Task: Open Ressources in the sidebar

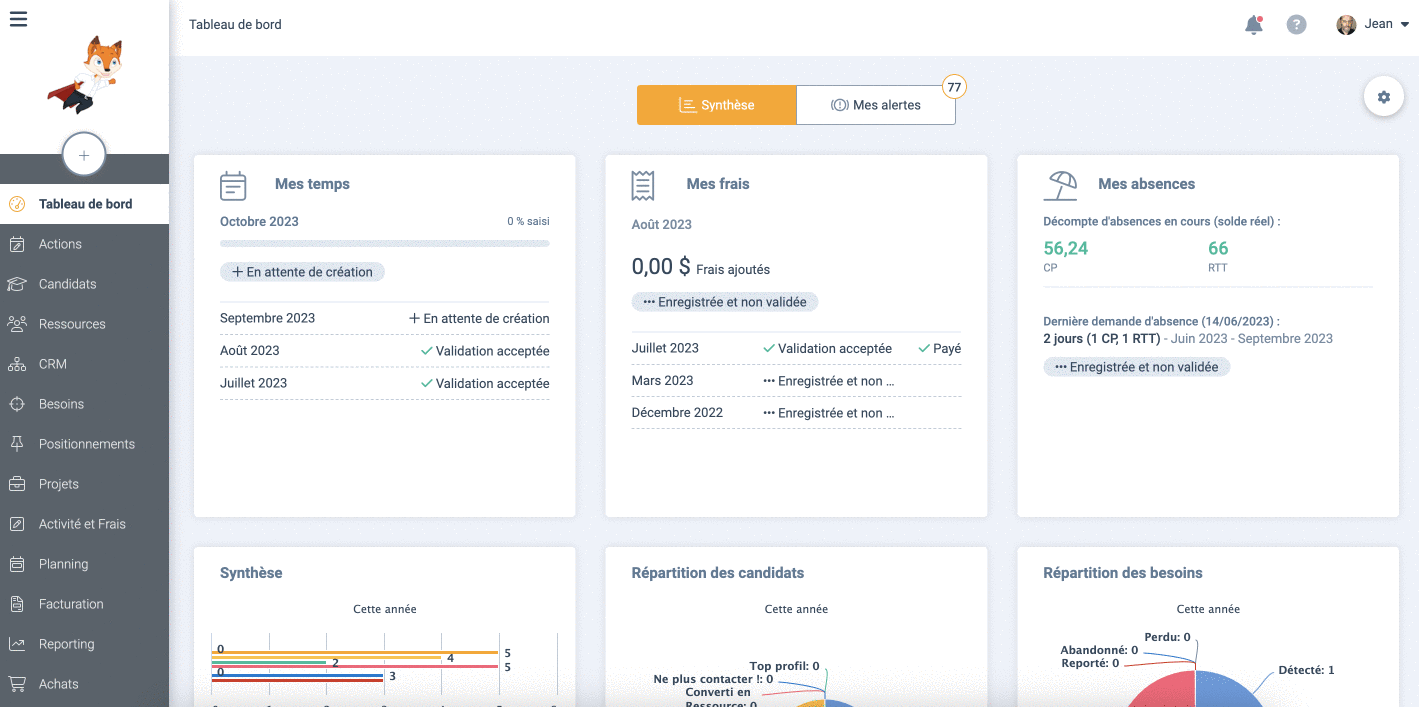Action: (x=84, y=324)
